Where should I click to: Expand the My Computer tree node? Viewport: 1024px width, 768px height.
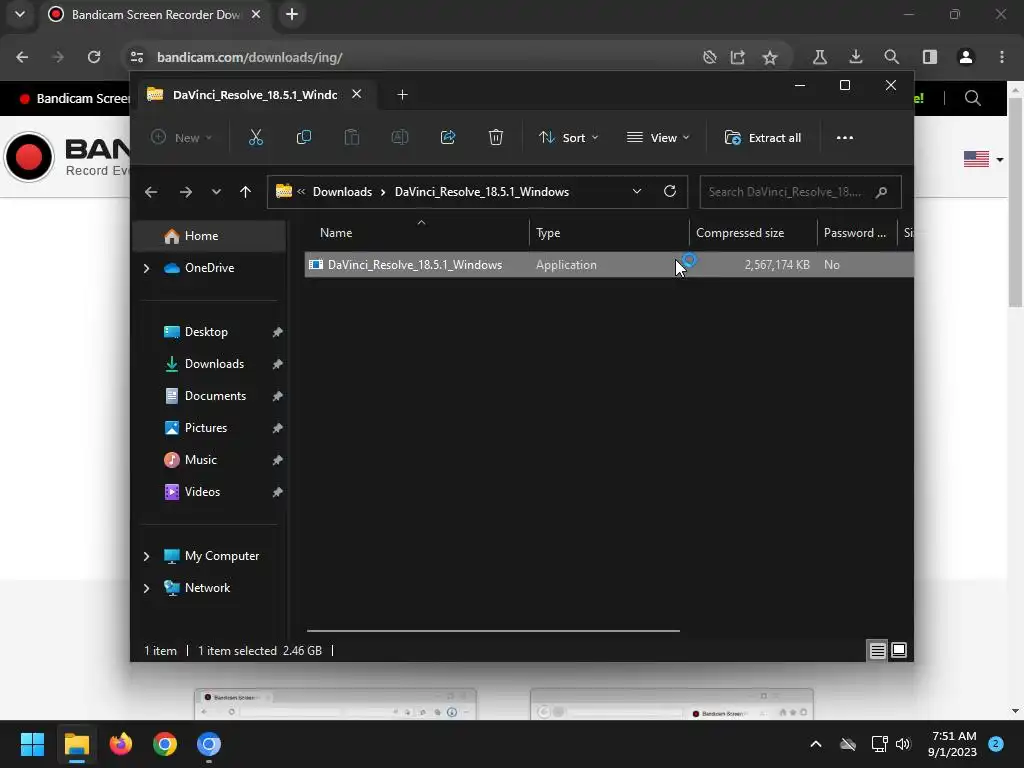click(x=146, y=556)
